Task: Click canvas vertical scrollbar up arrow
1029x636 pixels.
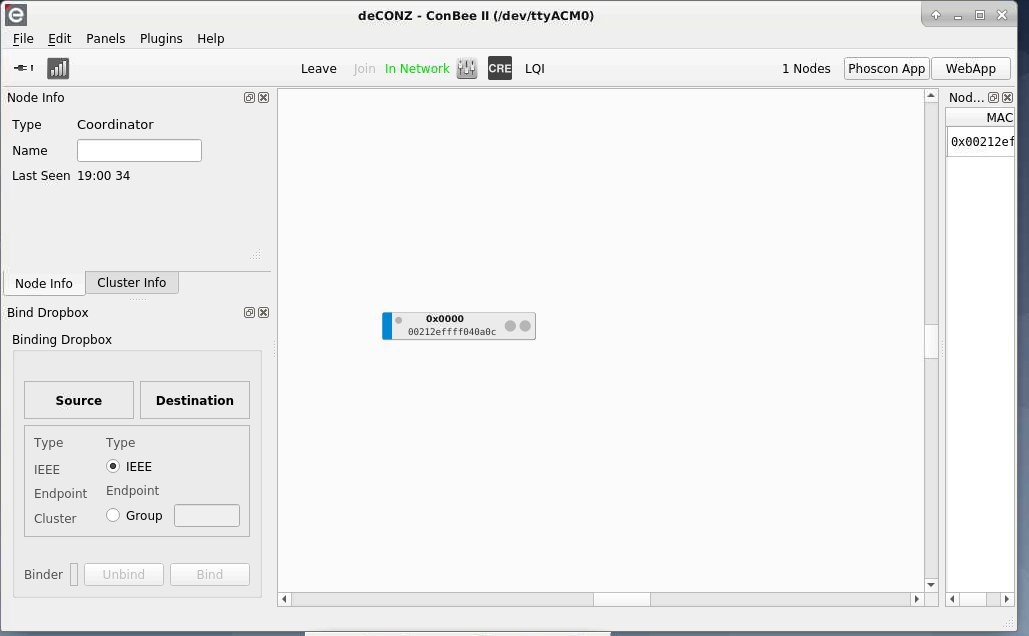Action: [x=931, y=96]
